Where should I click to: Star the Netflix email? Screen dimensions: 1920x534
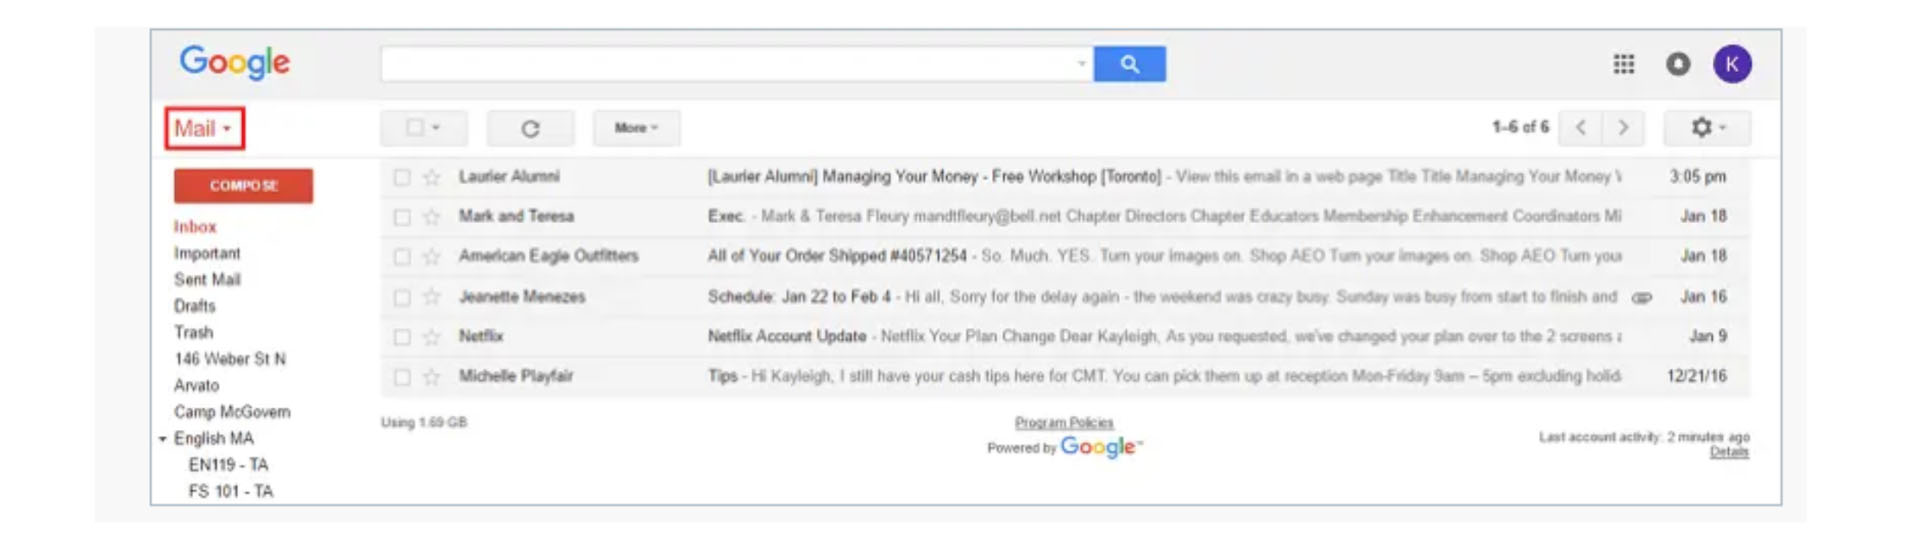point(431,336)
